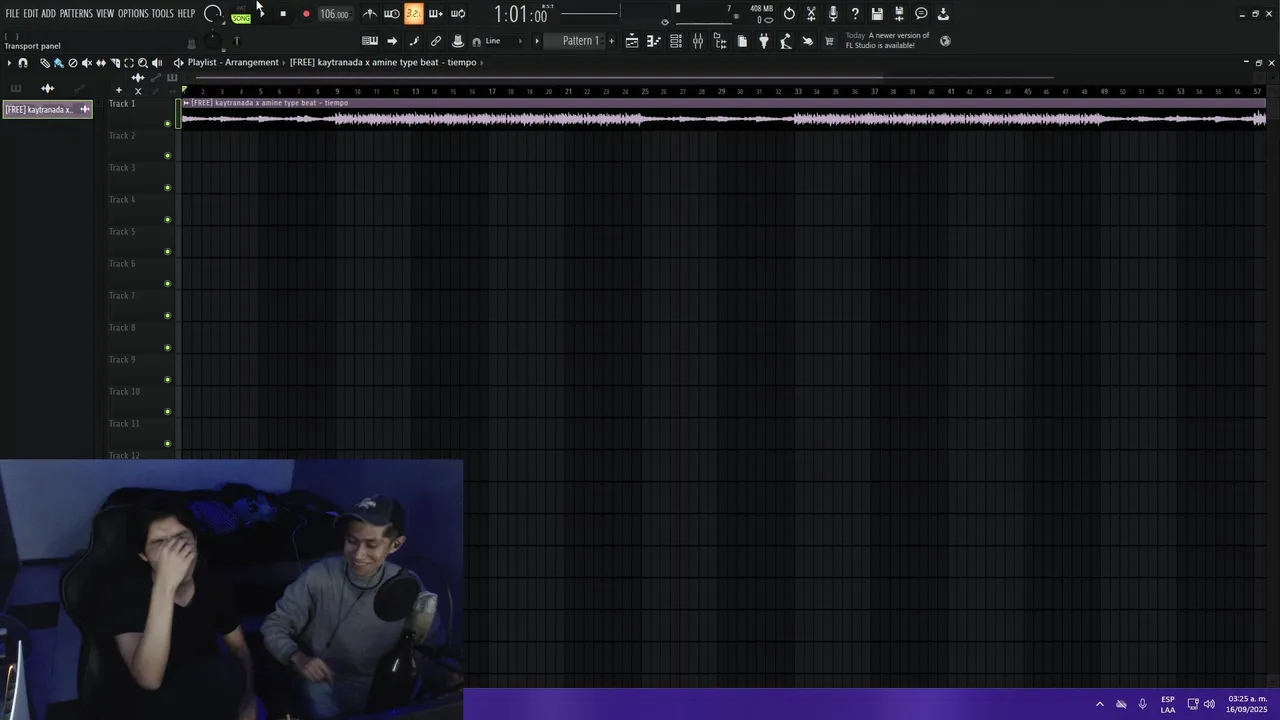
Task: Toggle loop recording icon
Action: (458, 14)
